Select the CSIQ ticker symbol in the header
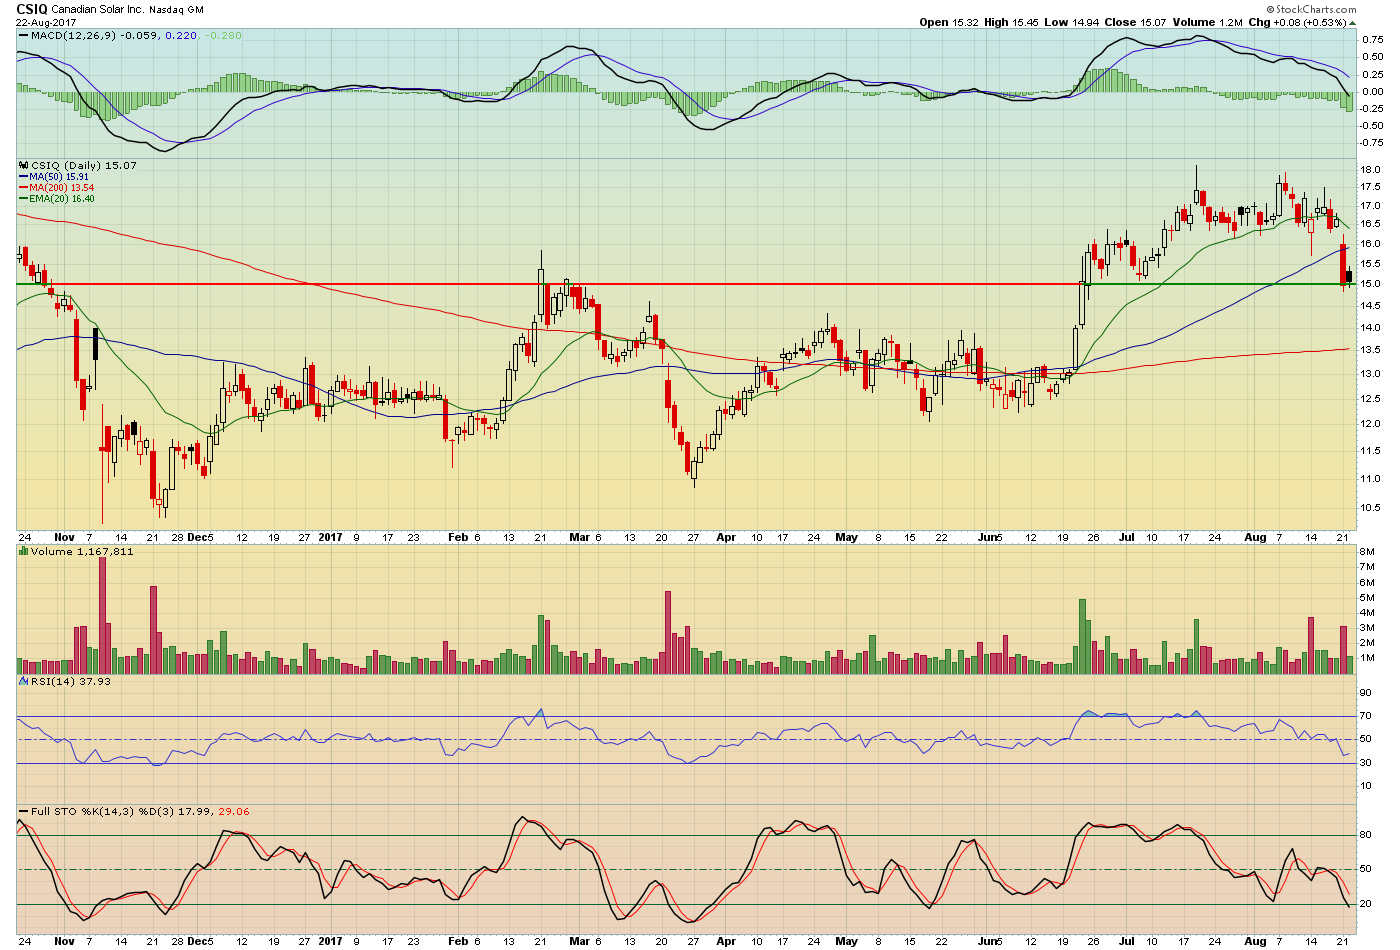Screen dimensions: 1400x950 [x=32, y=9]
